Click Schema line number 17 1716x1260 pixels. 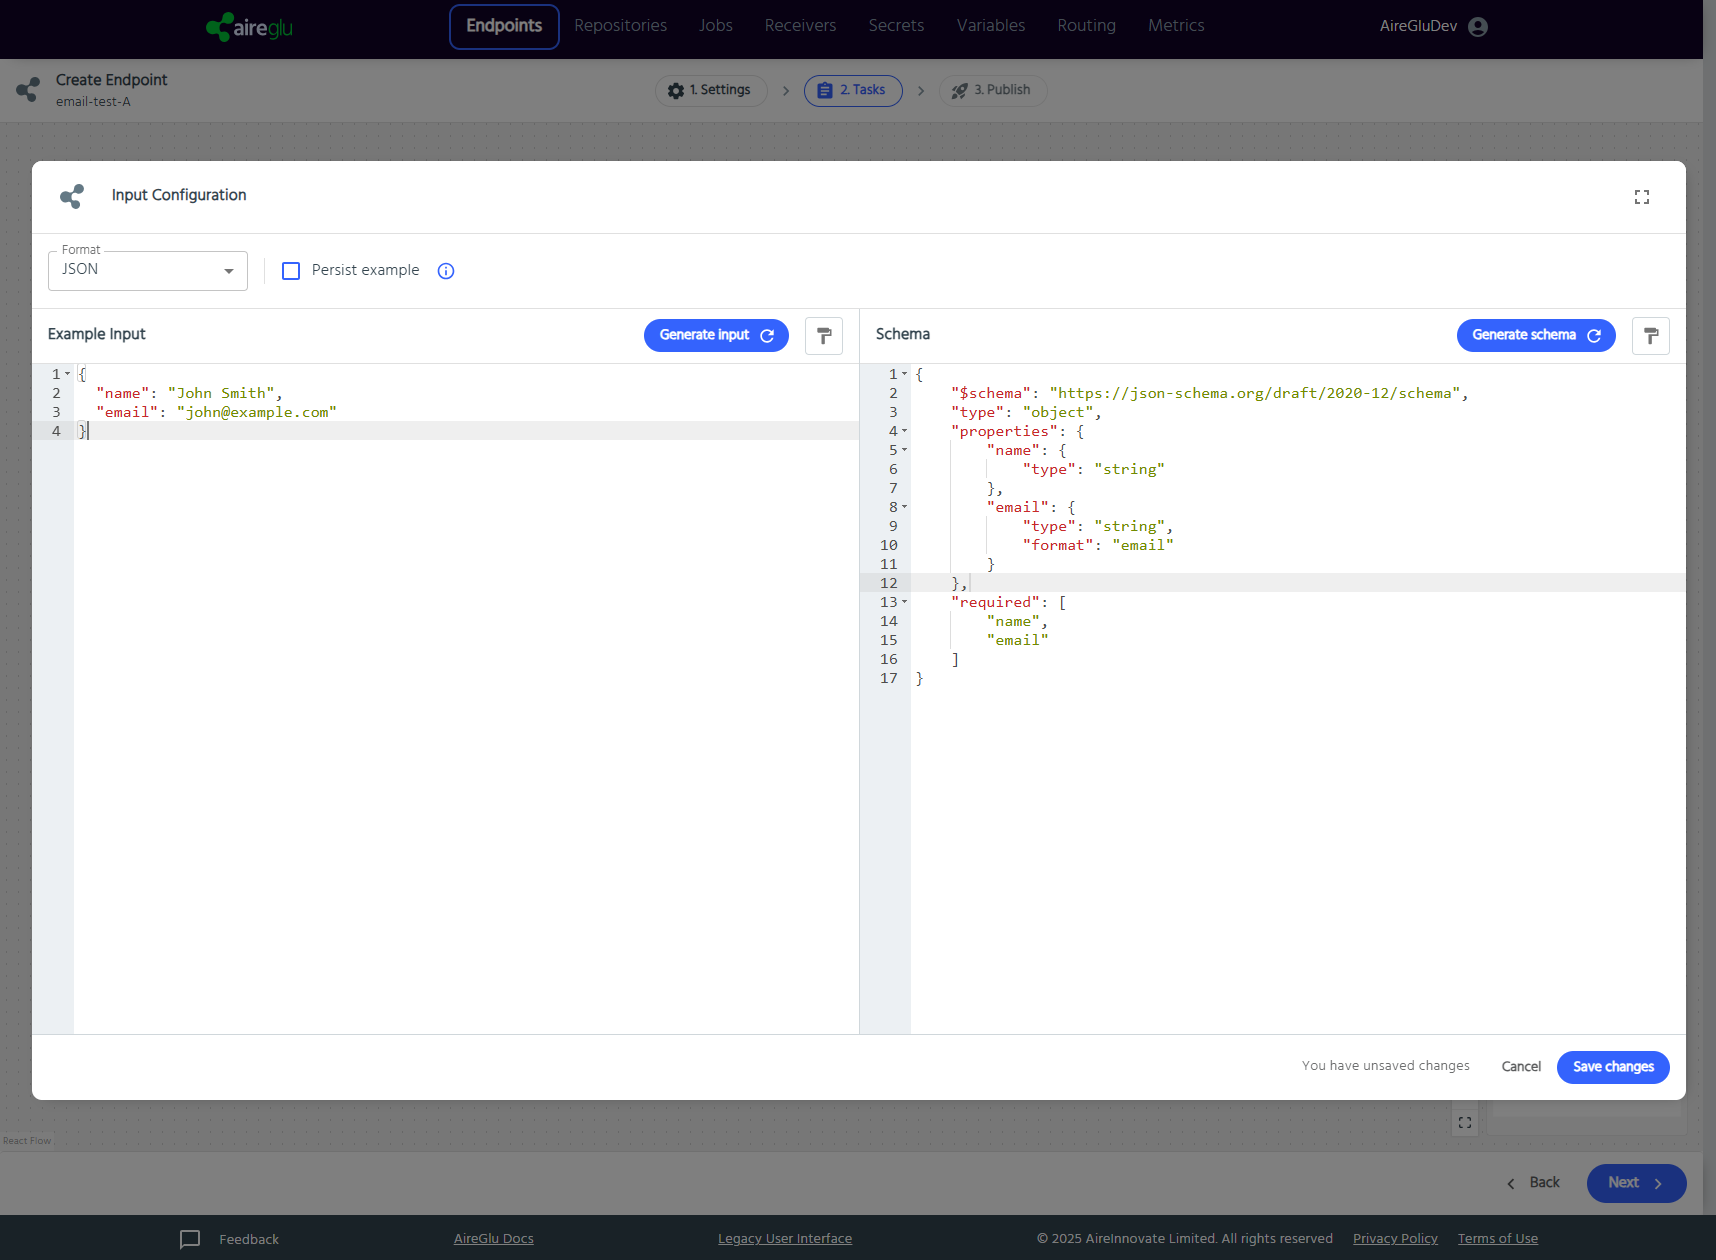[889, 678]
